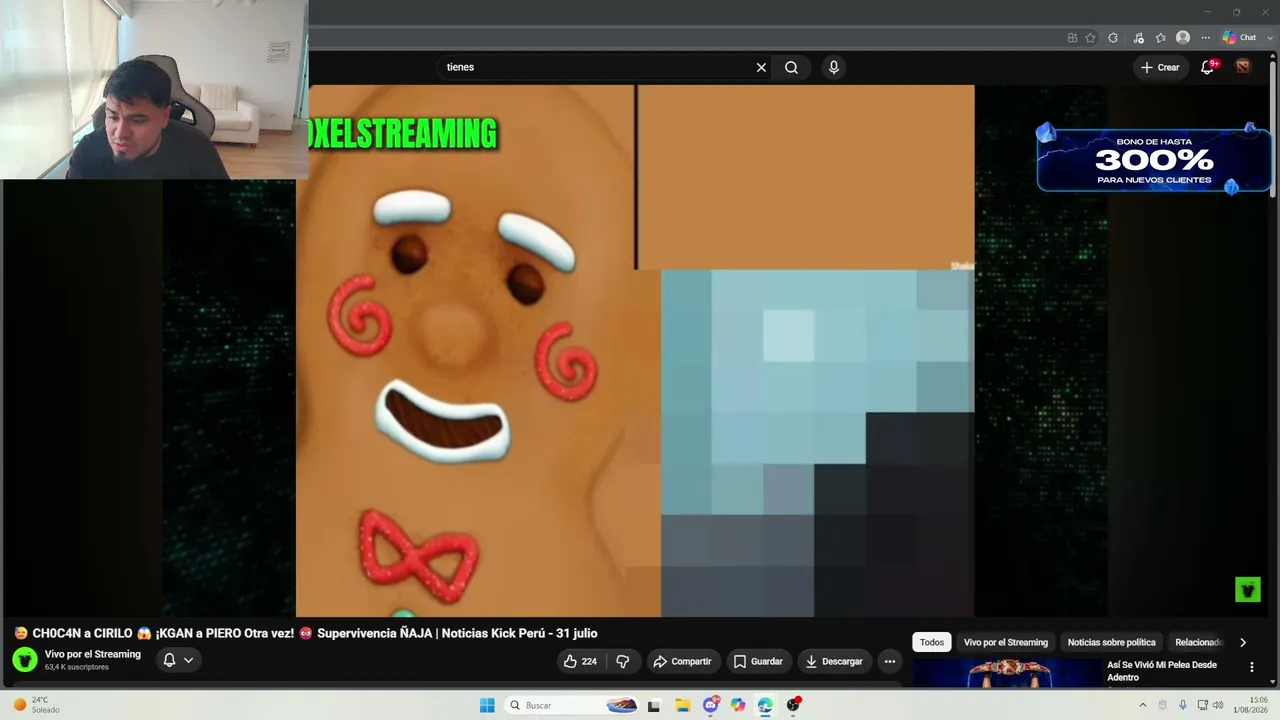This screenshot has width=1280, height=720.
Task: Open the browser media control icon
Action: 1138,38
